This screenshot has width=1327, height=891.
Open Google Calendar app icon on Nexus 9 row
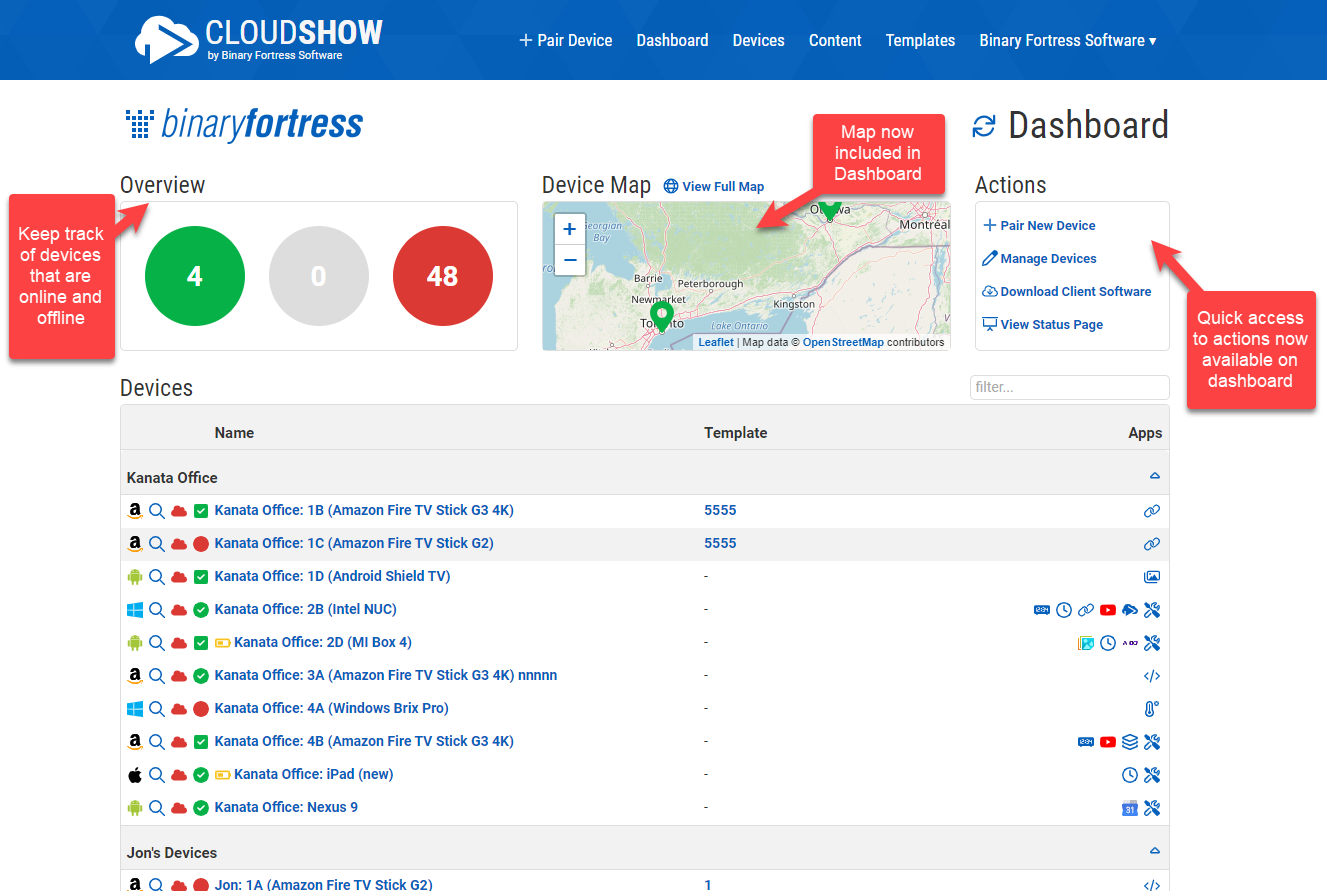[1130, 808]
